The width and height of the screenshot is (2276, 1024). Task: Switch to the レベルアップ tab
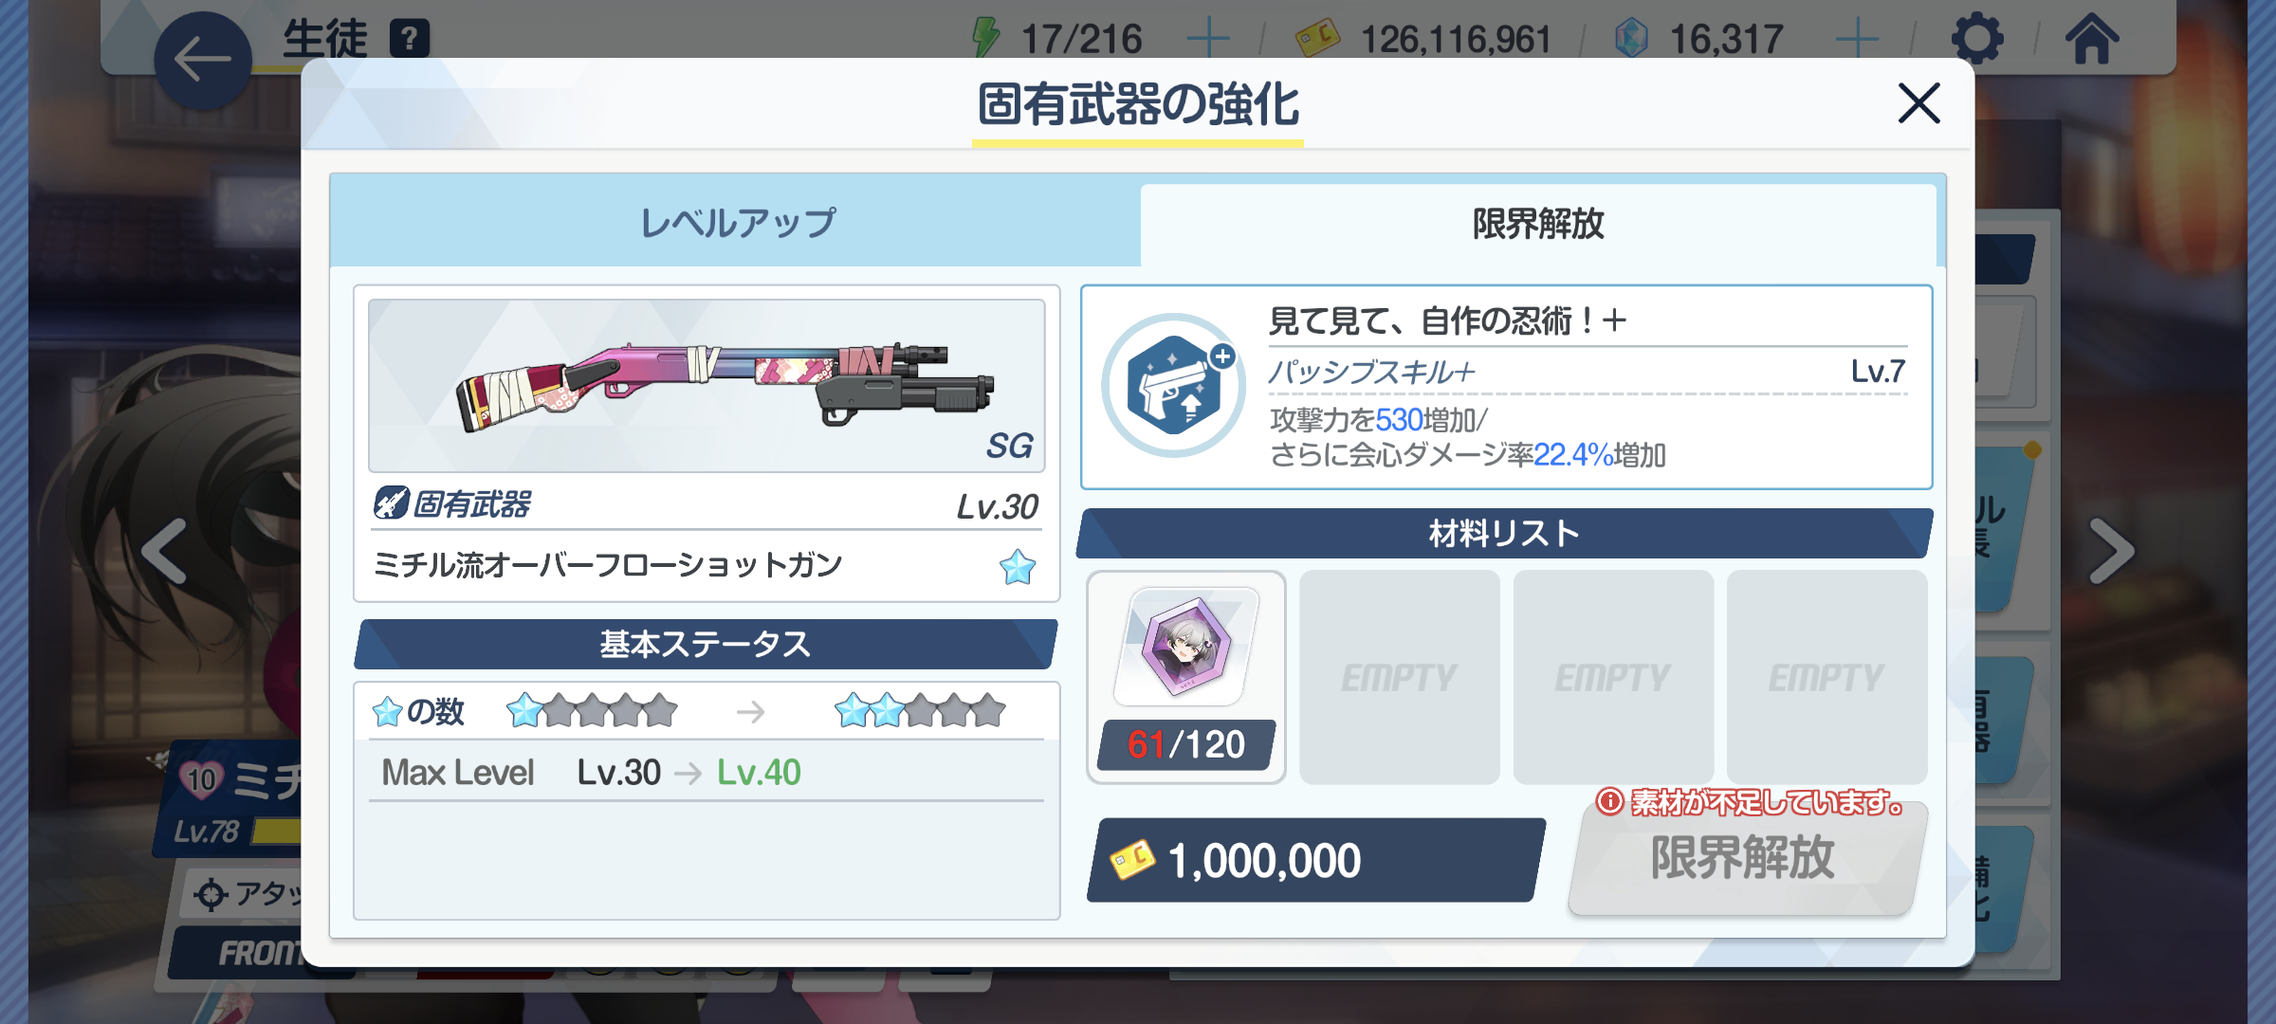tap(737, 223)
